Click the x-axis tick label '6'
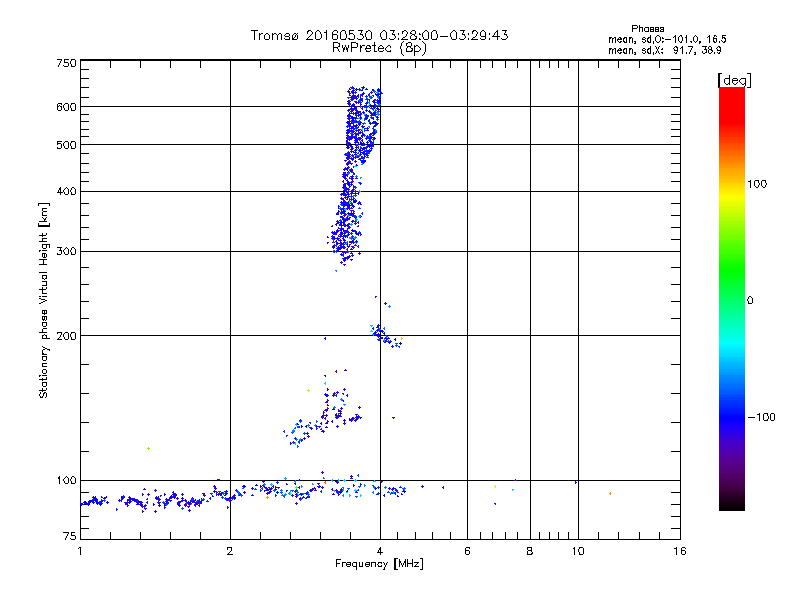 467,551
